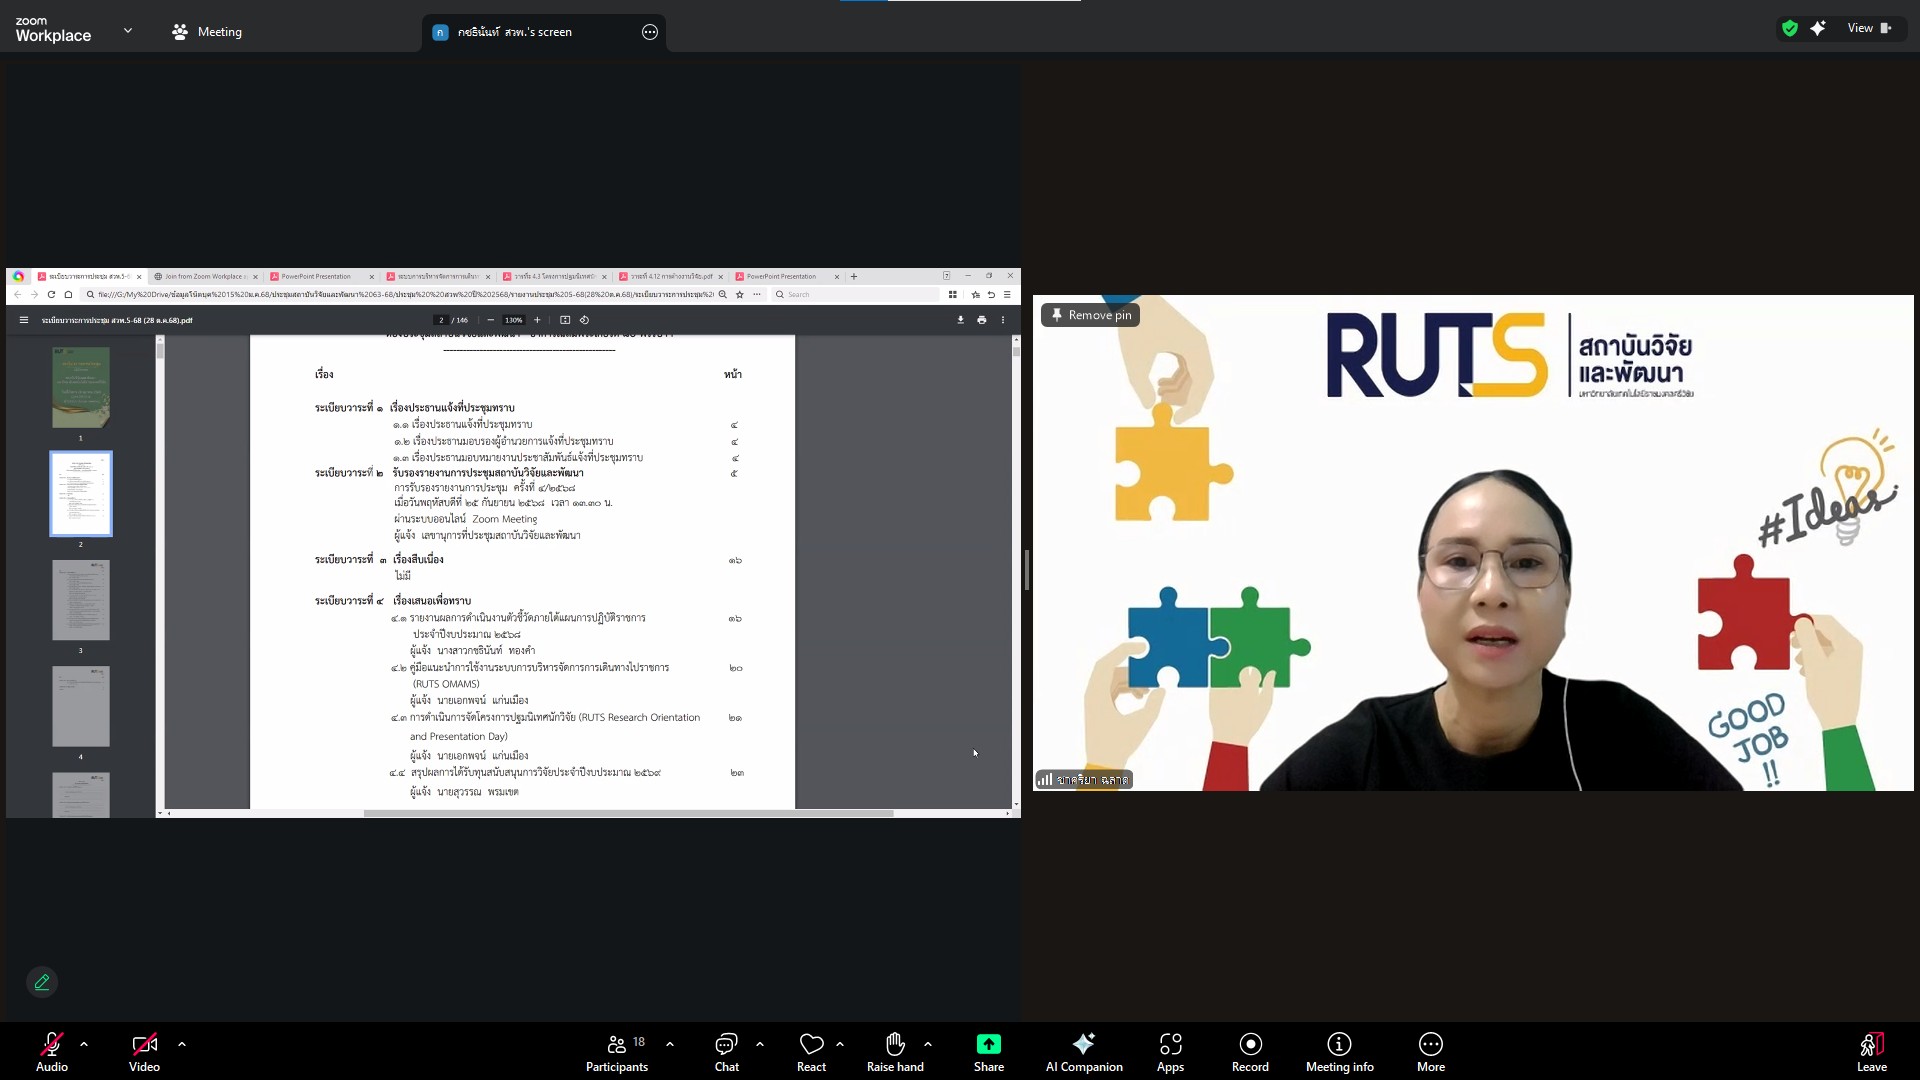This screenshot has width=1920, height=1080.
Task: Expand the video options arrow
Action: tap(182, 1044)
